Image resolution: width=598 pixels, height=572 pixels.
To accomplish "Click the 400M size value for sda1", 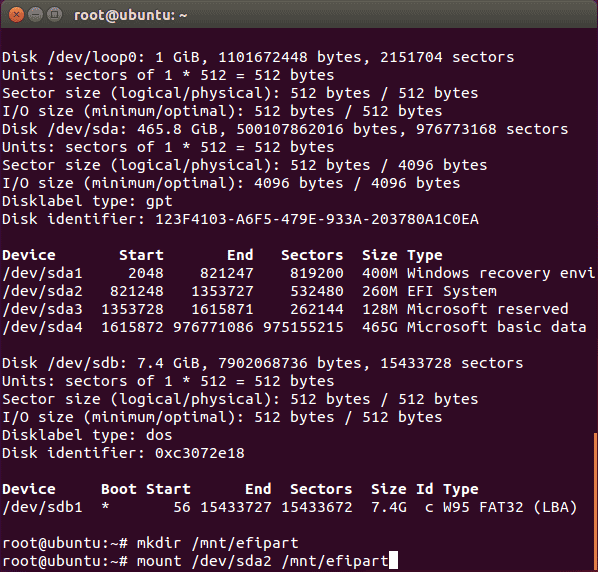I will [380, 273].
